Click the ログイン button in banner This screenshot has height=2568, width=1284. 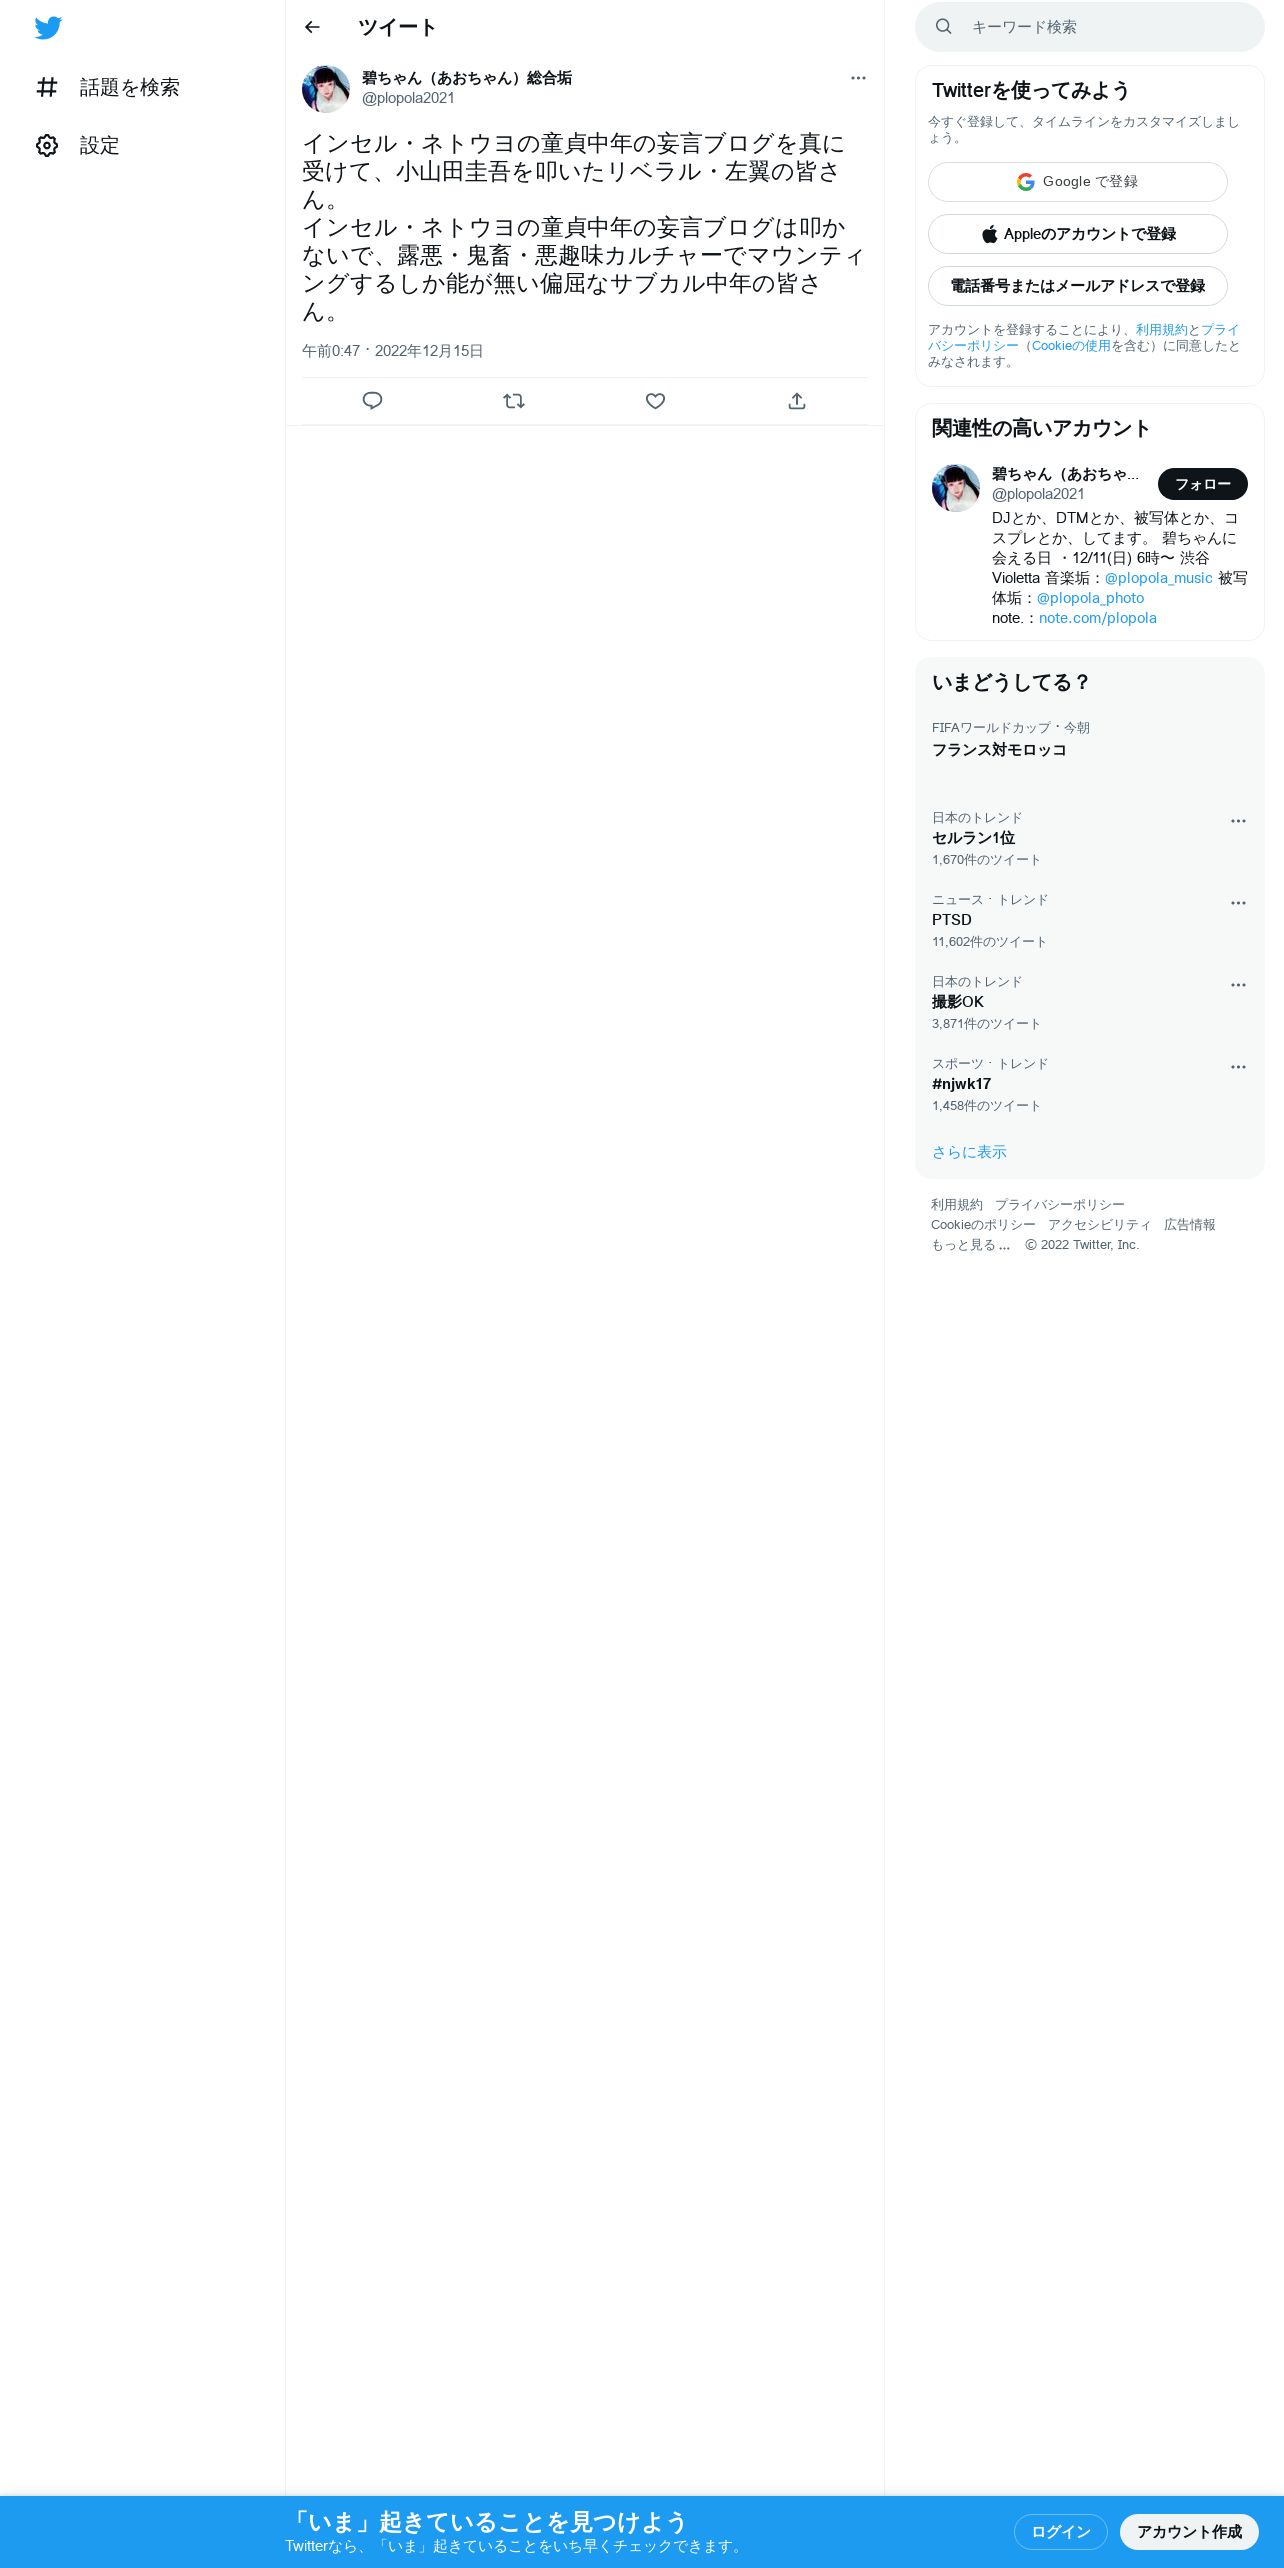point(1060,2531)
